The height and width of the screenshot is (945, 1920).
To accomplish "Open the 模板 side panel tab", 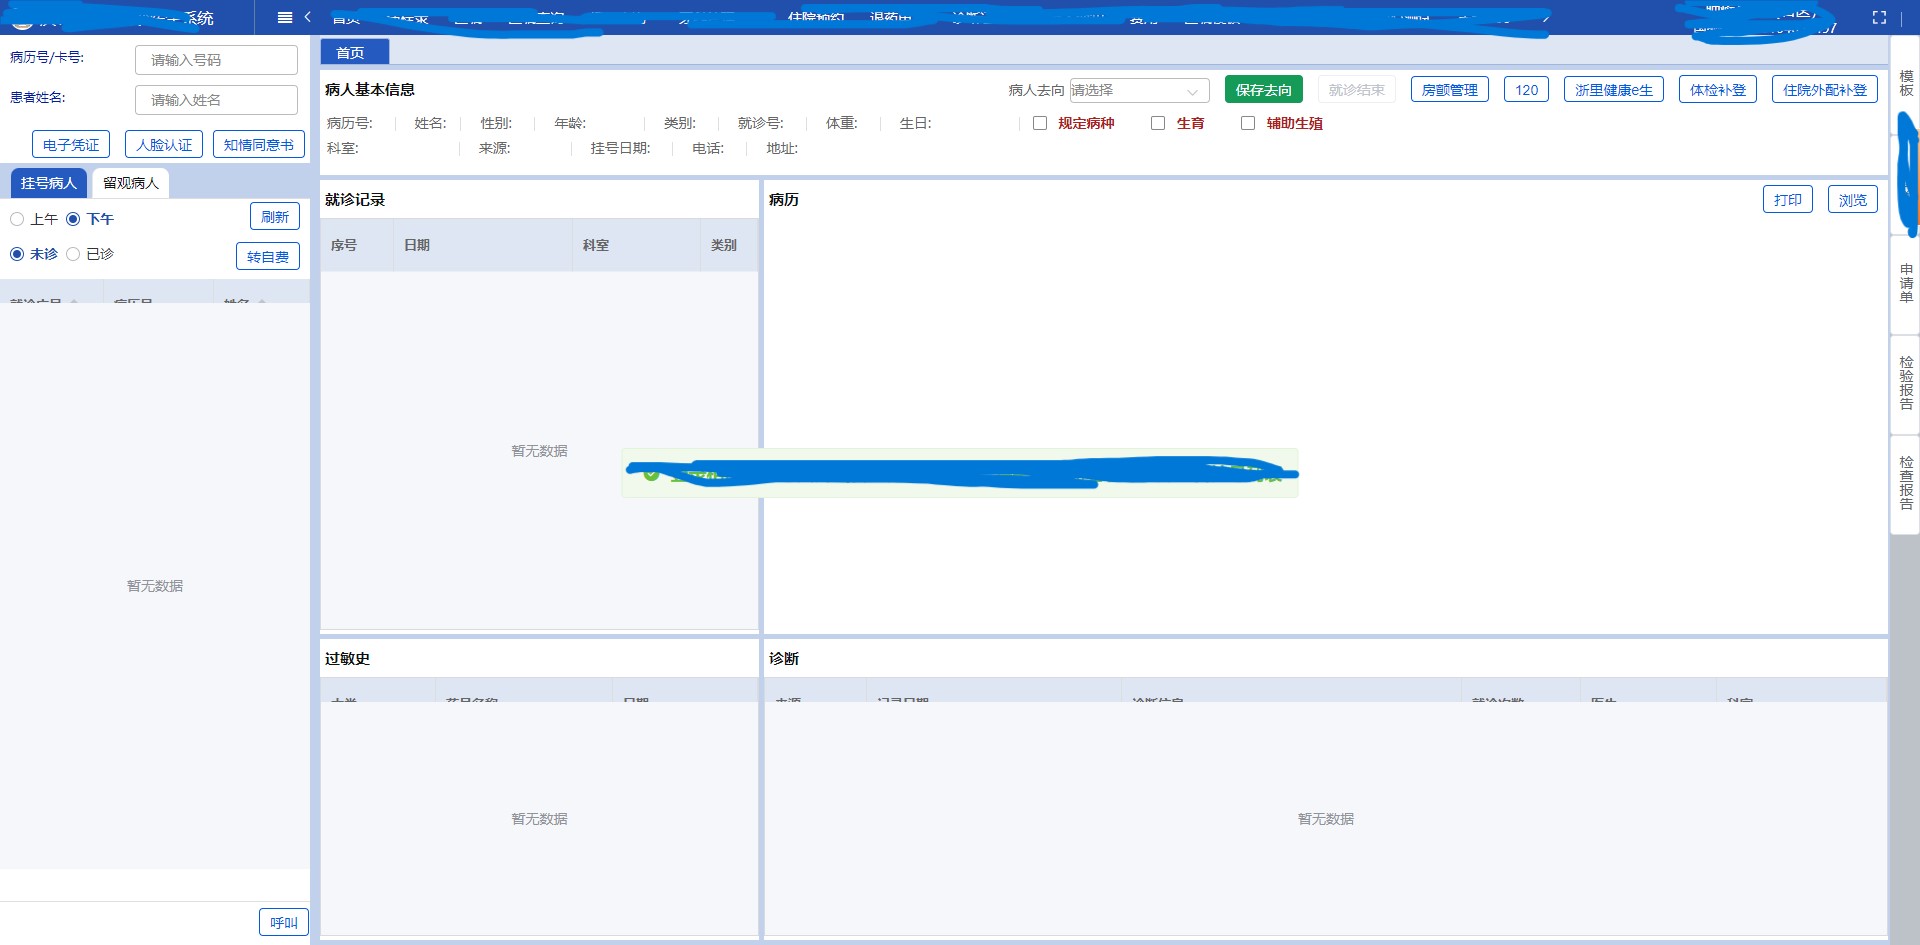I will click(1906, 83).
